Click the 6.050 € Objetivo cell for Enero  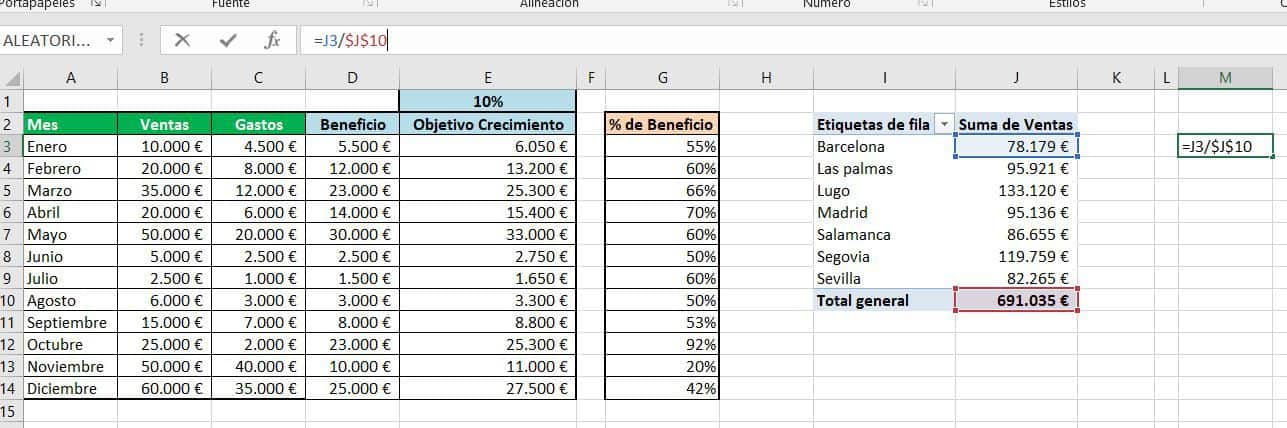pos(487,146)
